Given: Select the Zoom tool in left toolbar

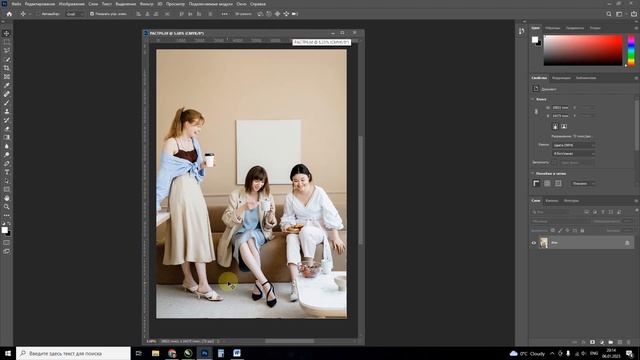Looking at the screenshot, I should (7, 207).
